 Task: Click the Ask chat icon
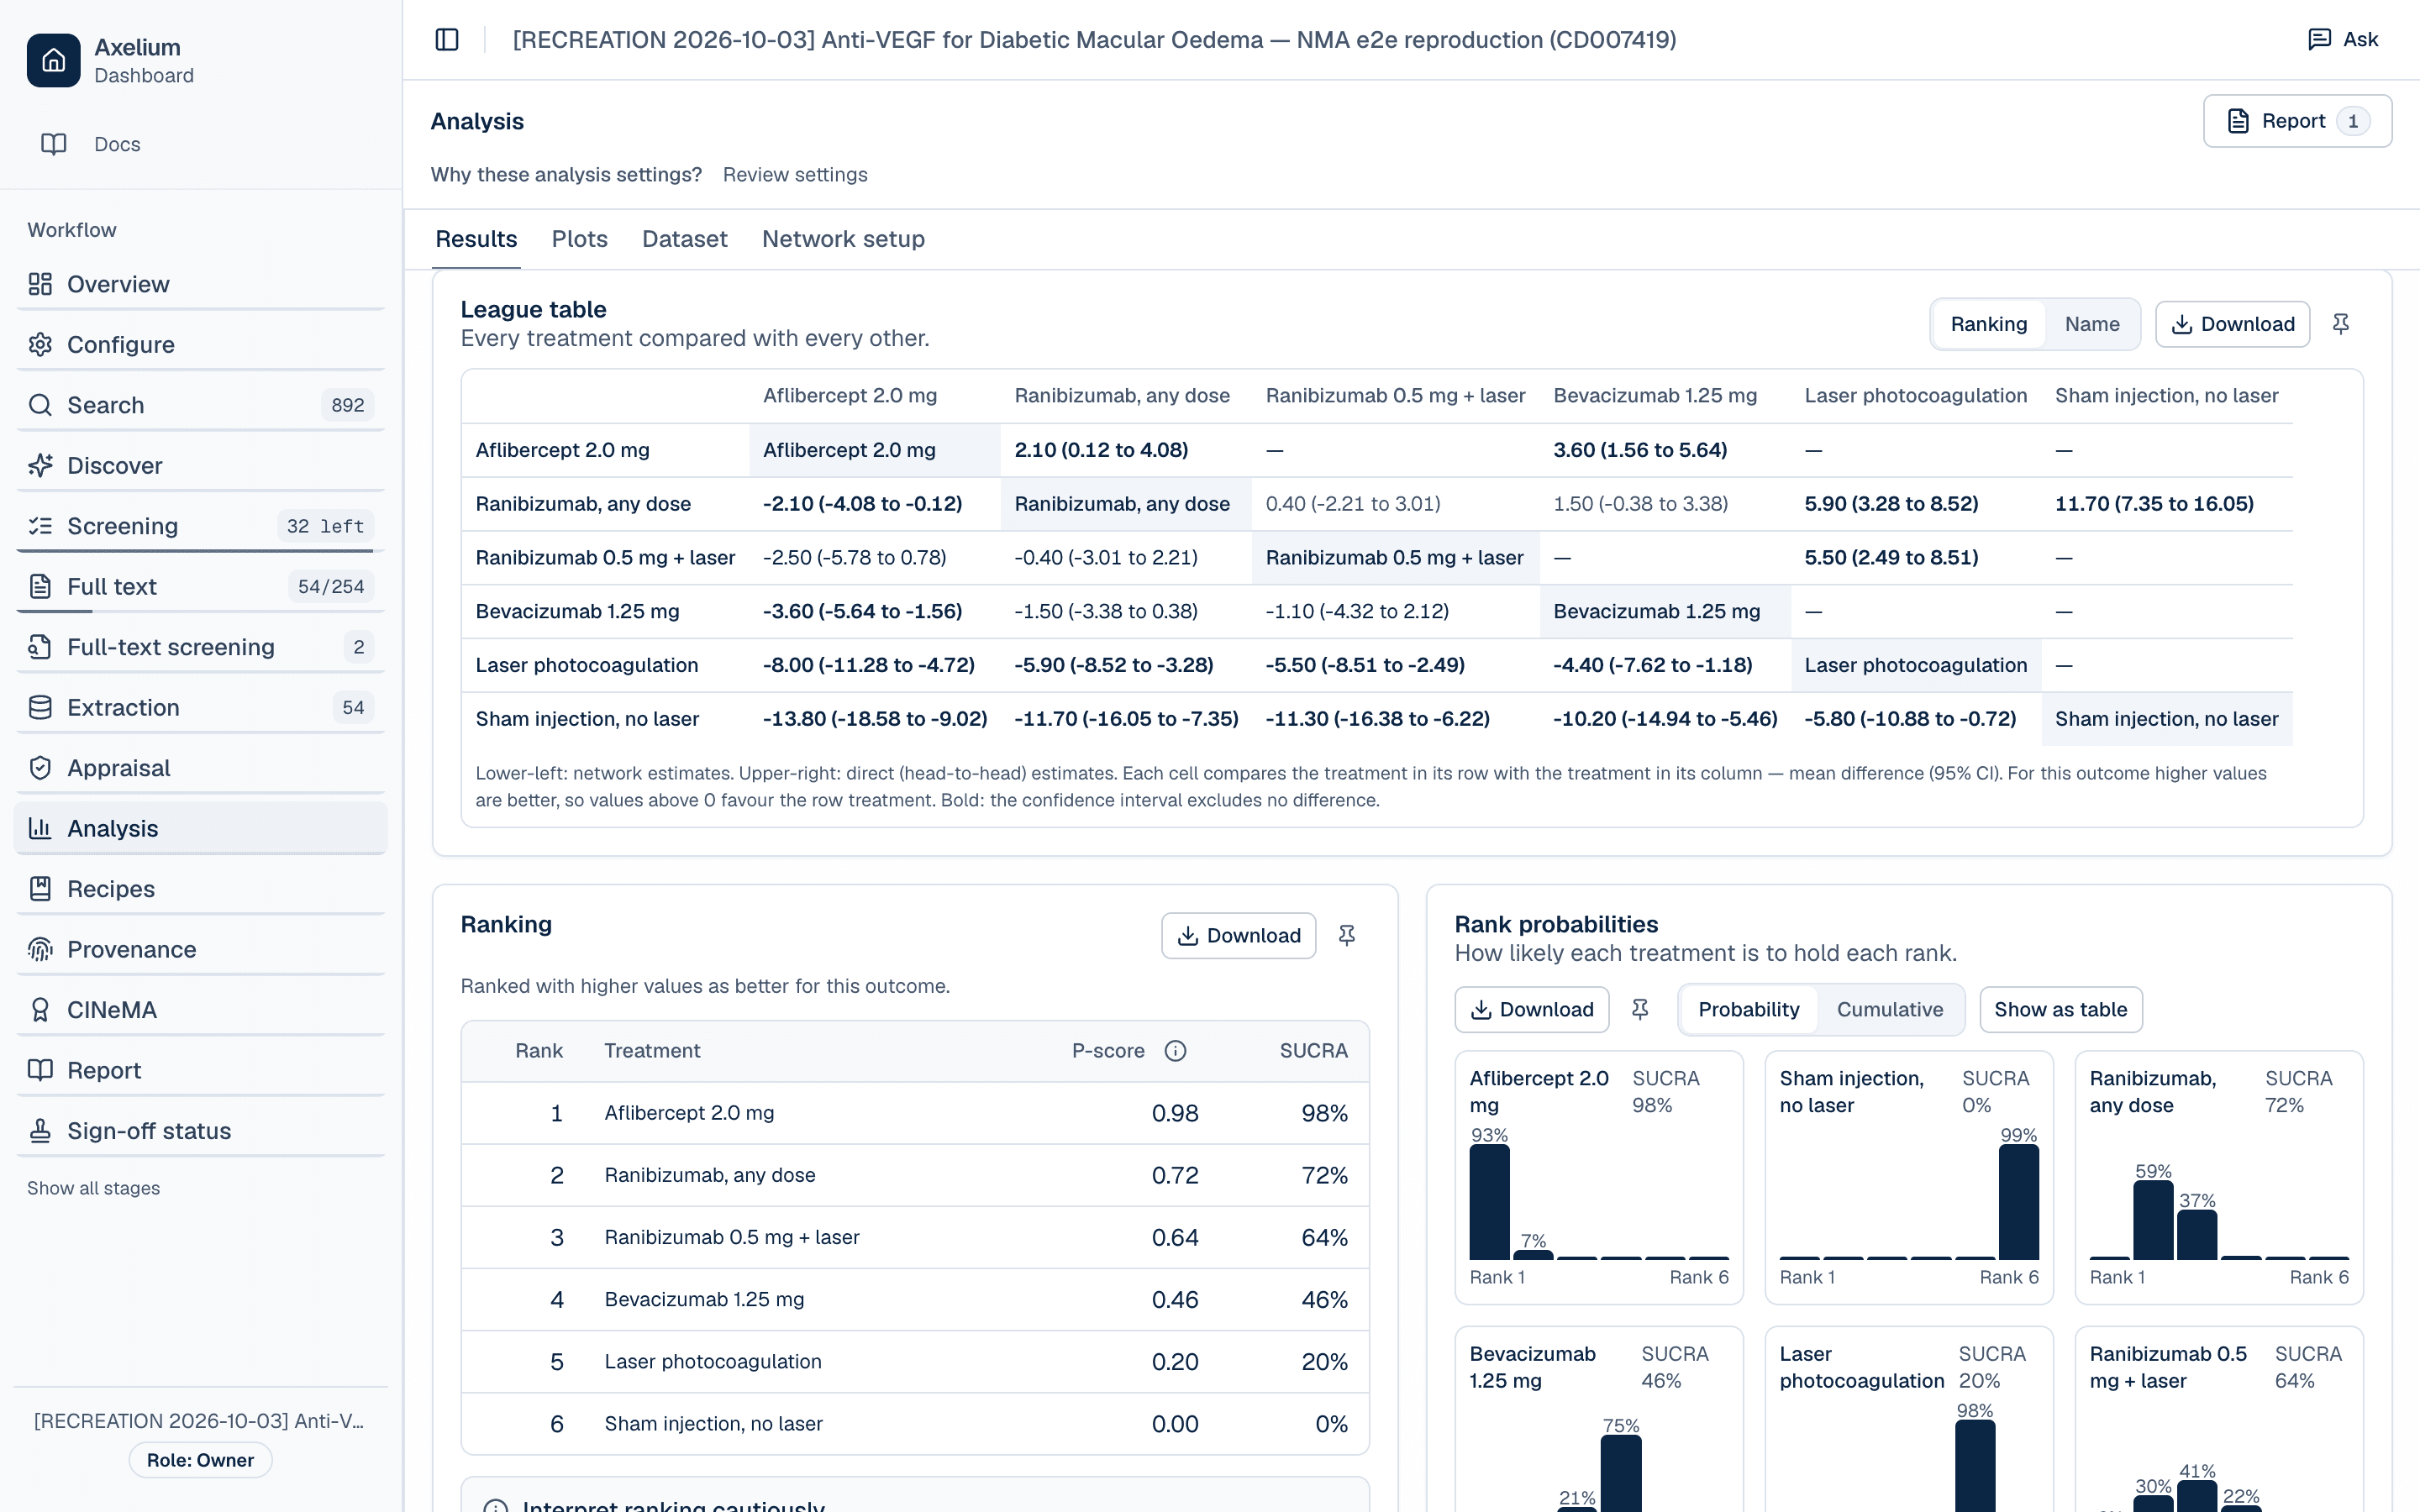point(2319,39)
